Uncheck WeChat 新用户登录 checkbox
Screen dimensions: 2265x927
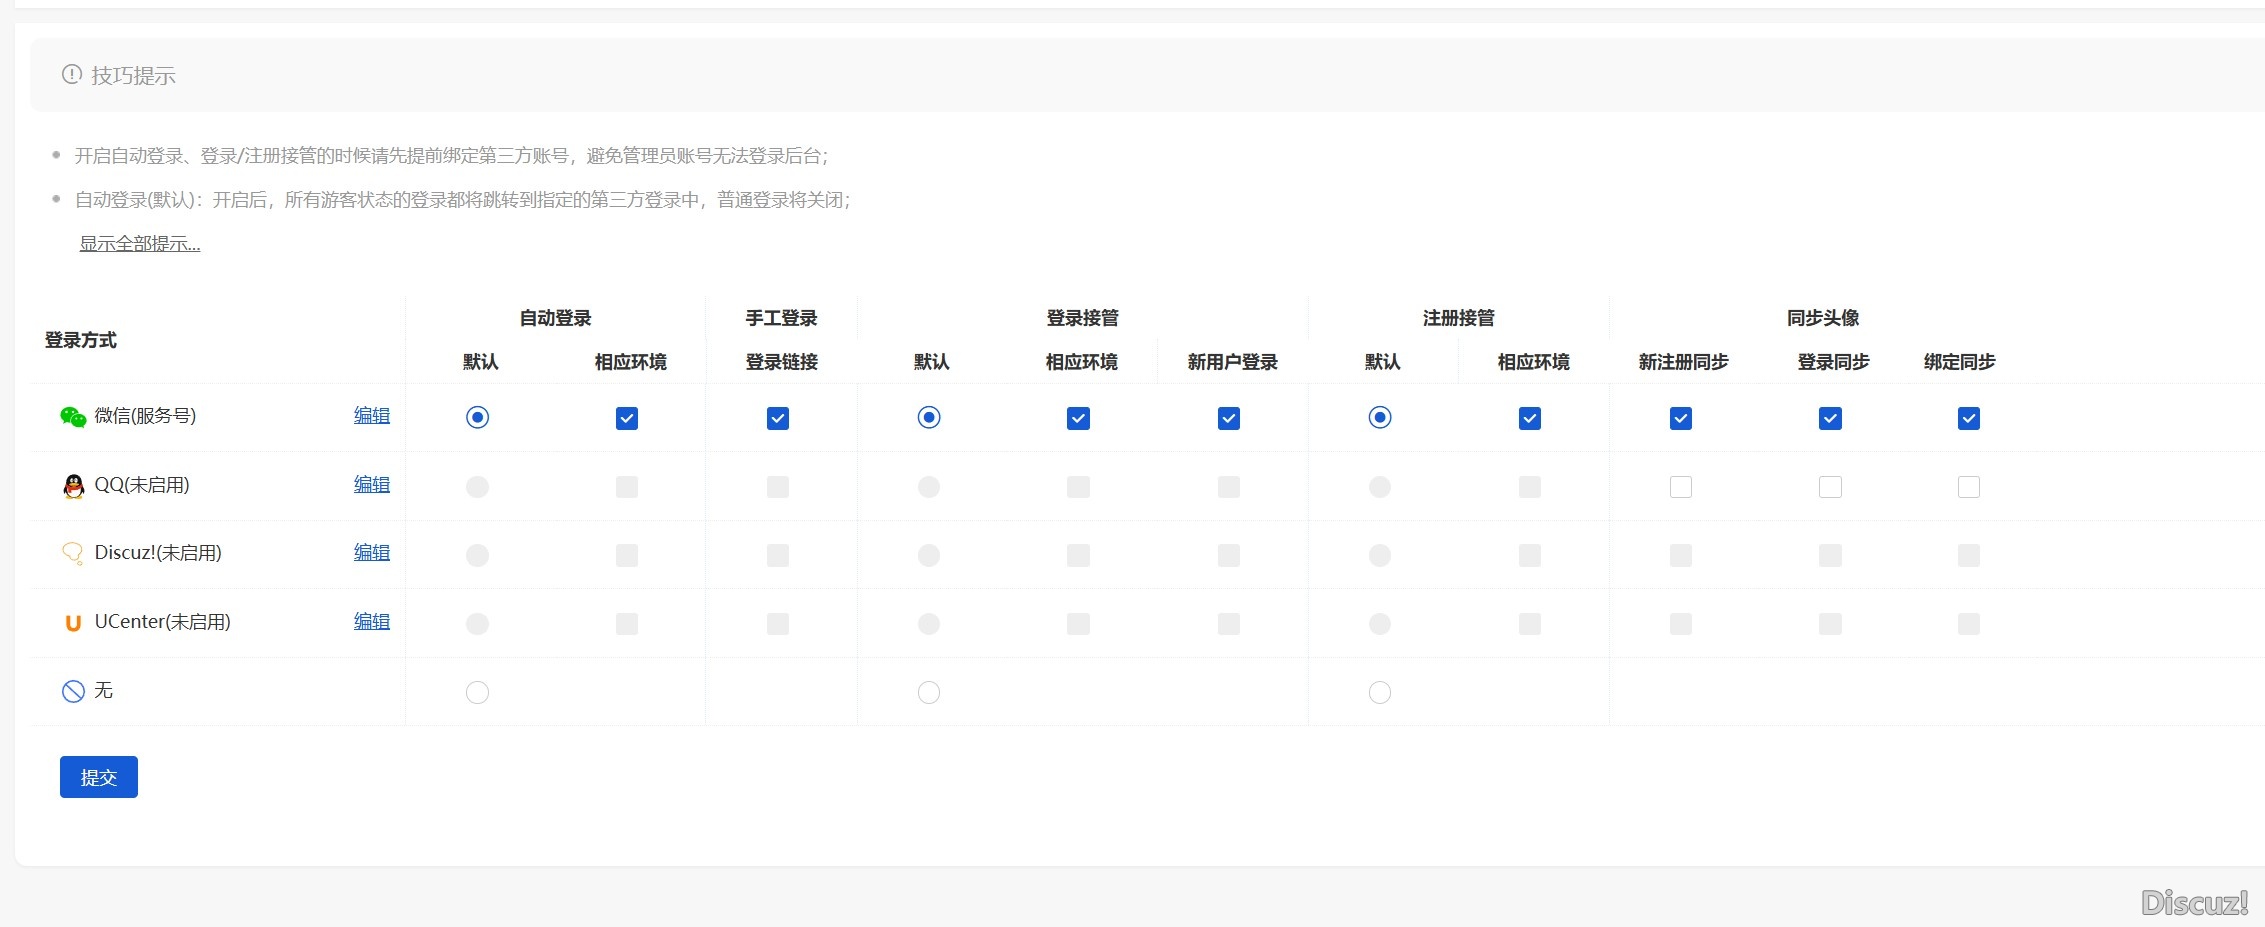1228,418
